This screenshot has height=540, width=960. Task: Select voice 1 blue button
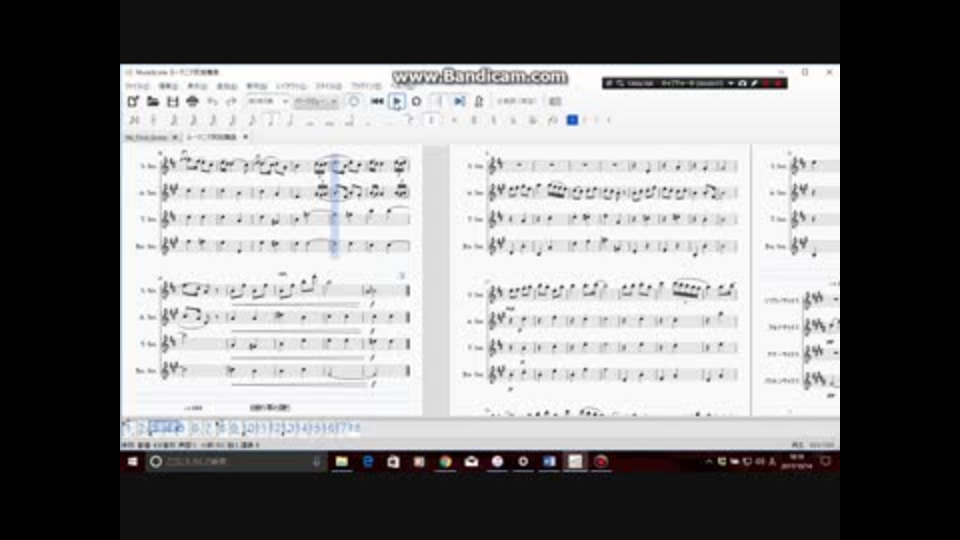pyautogui.click(x=572, y=120)
